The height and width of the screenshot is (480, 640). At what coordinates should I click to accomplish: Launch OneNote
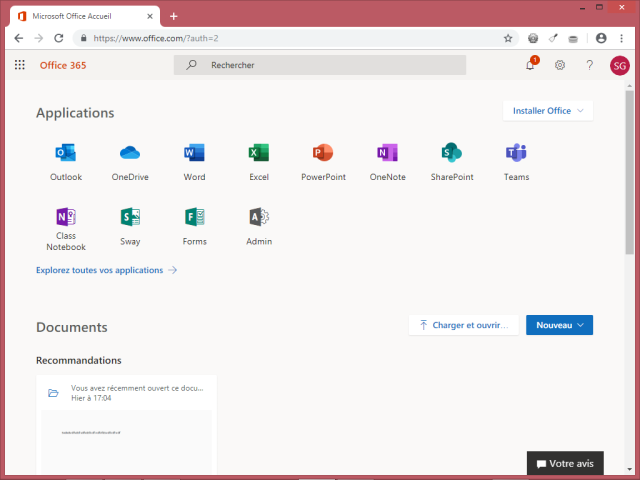(387, 153)
